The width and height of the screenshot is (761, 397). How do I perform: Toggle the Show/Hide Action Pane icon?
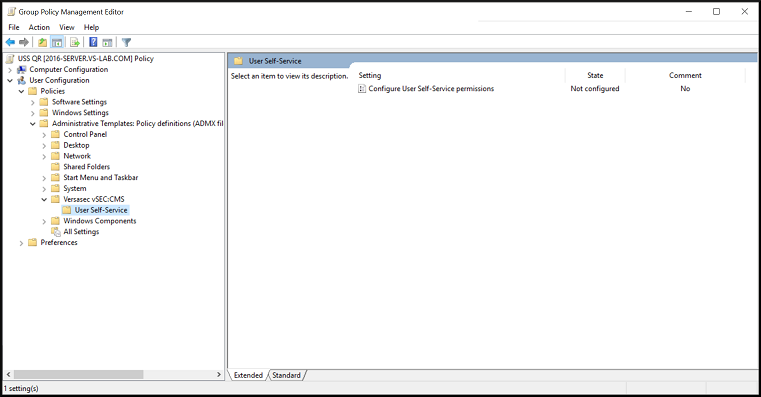pyautogui.click(x=108, y=43)
